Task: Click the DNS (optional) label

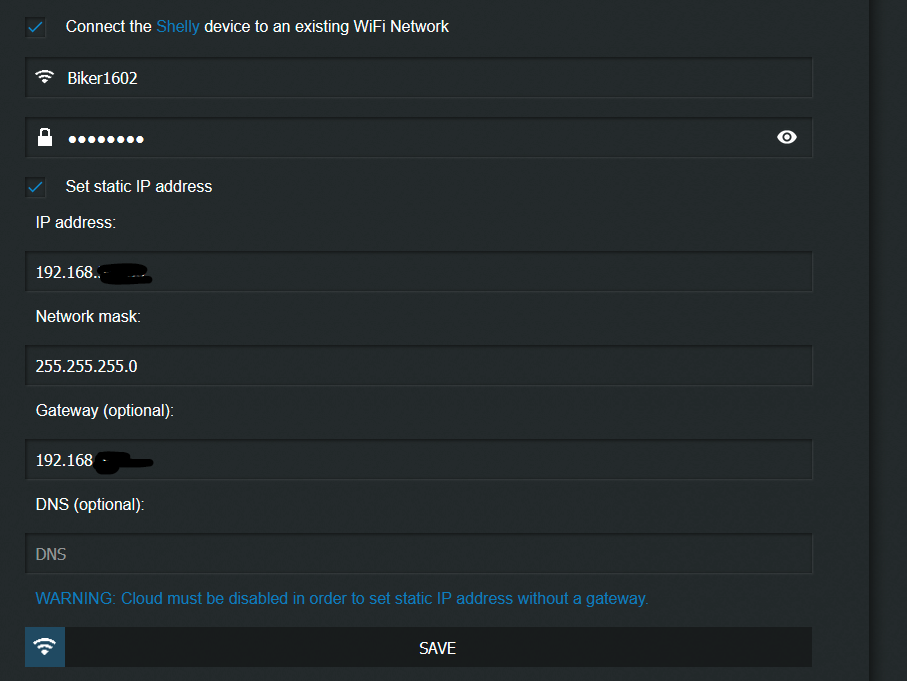Action: [90, 505]
